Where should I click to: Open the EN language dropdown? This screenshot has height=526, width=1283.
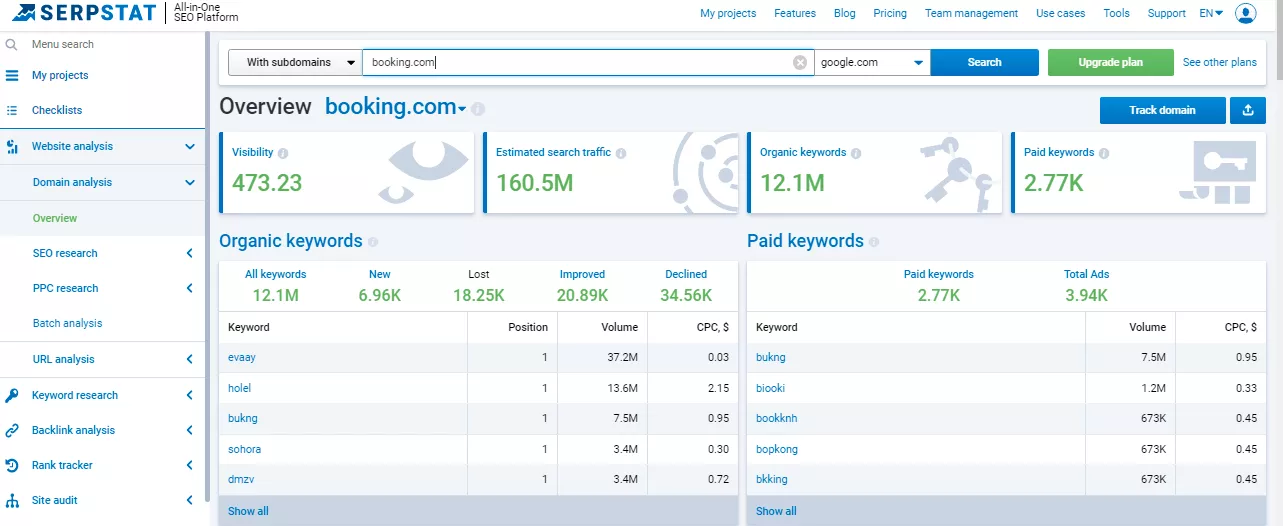click(1211, 13)
